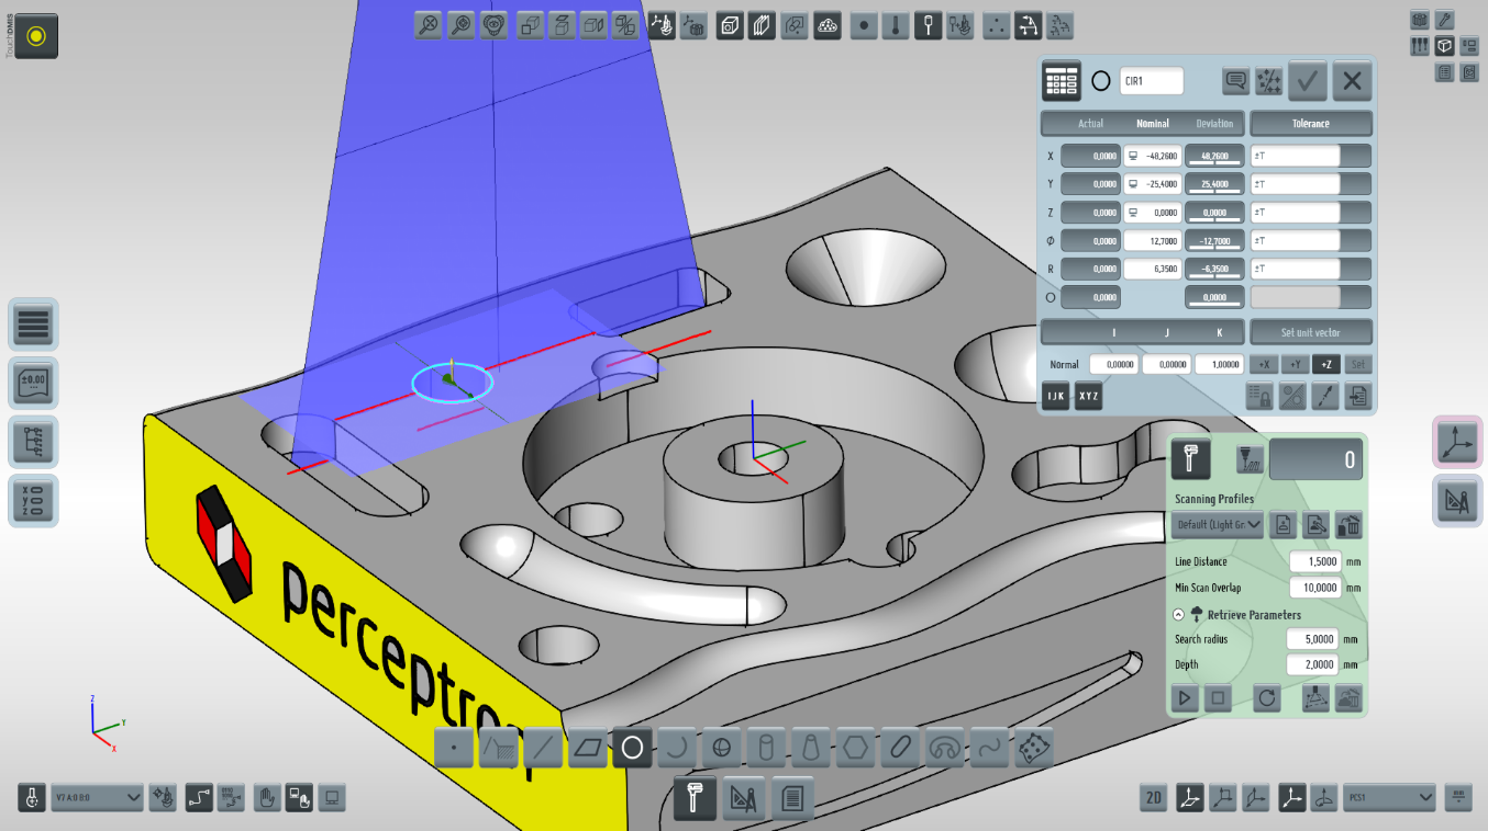Screen dimensions: 1488x831
Task: Click the Min Scan Overlap field 10,0000
Action: (1315, 588)
